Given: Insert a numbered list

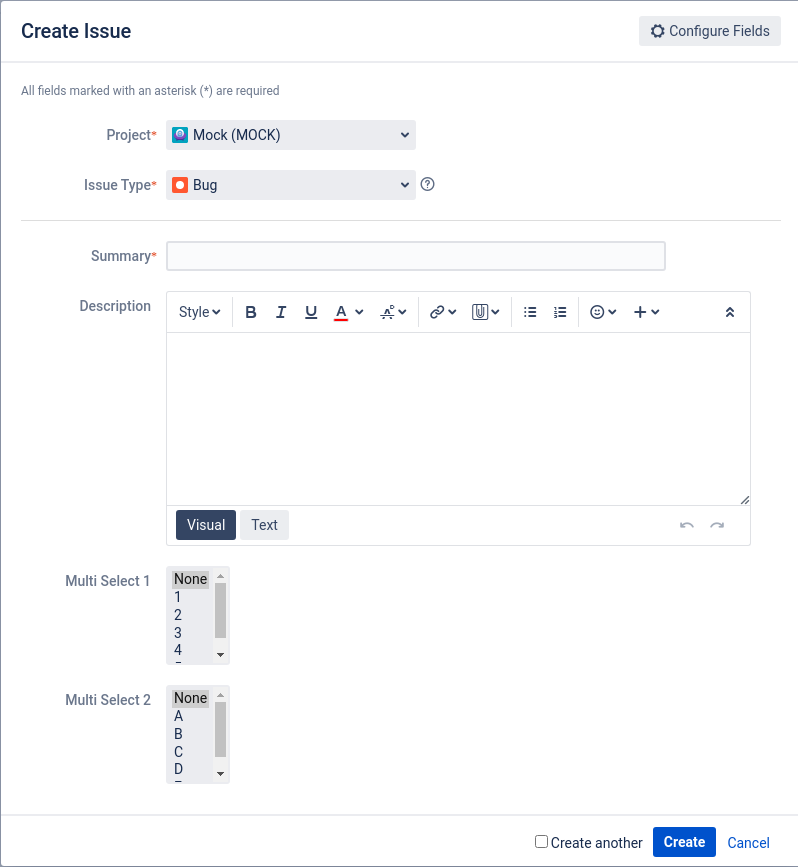Looking at the screenshot, I should click(x=560, y=312).
